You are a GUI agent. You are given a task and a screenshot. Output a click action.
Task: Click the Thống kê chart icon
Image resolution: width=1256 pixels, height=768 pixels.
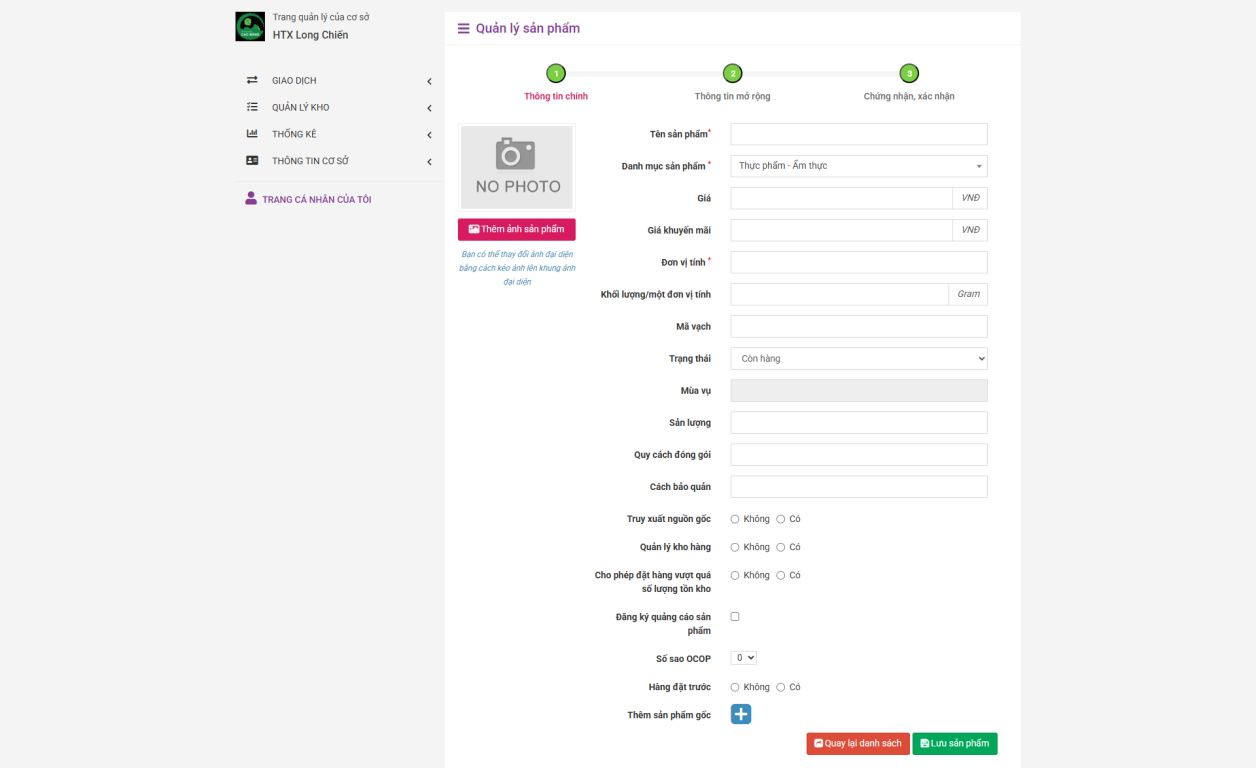click(x=252, y=134)
